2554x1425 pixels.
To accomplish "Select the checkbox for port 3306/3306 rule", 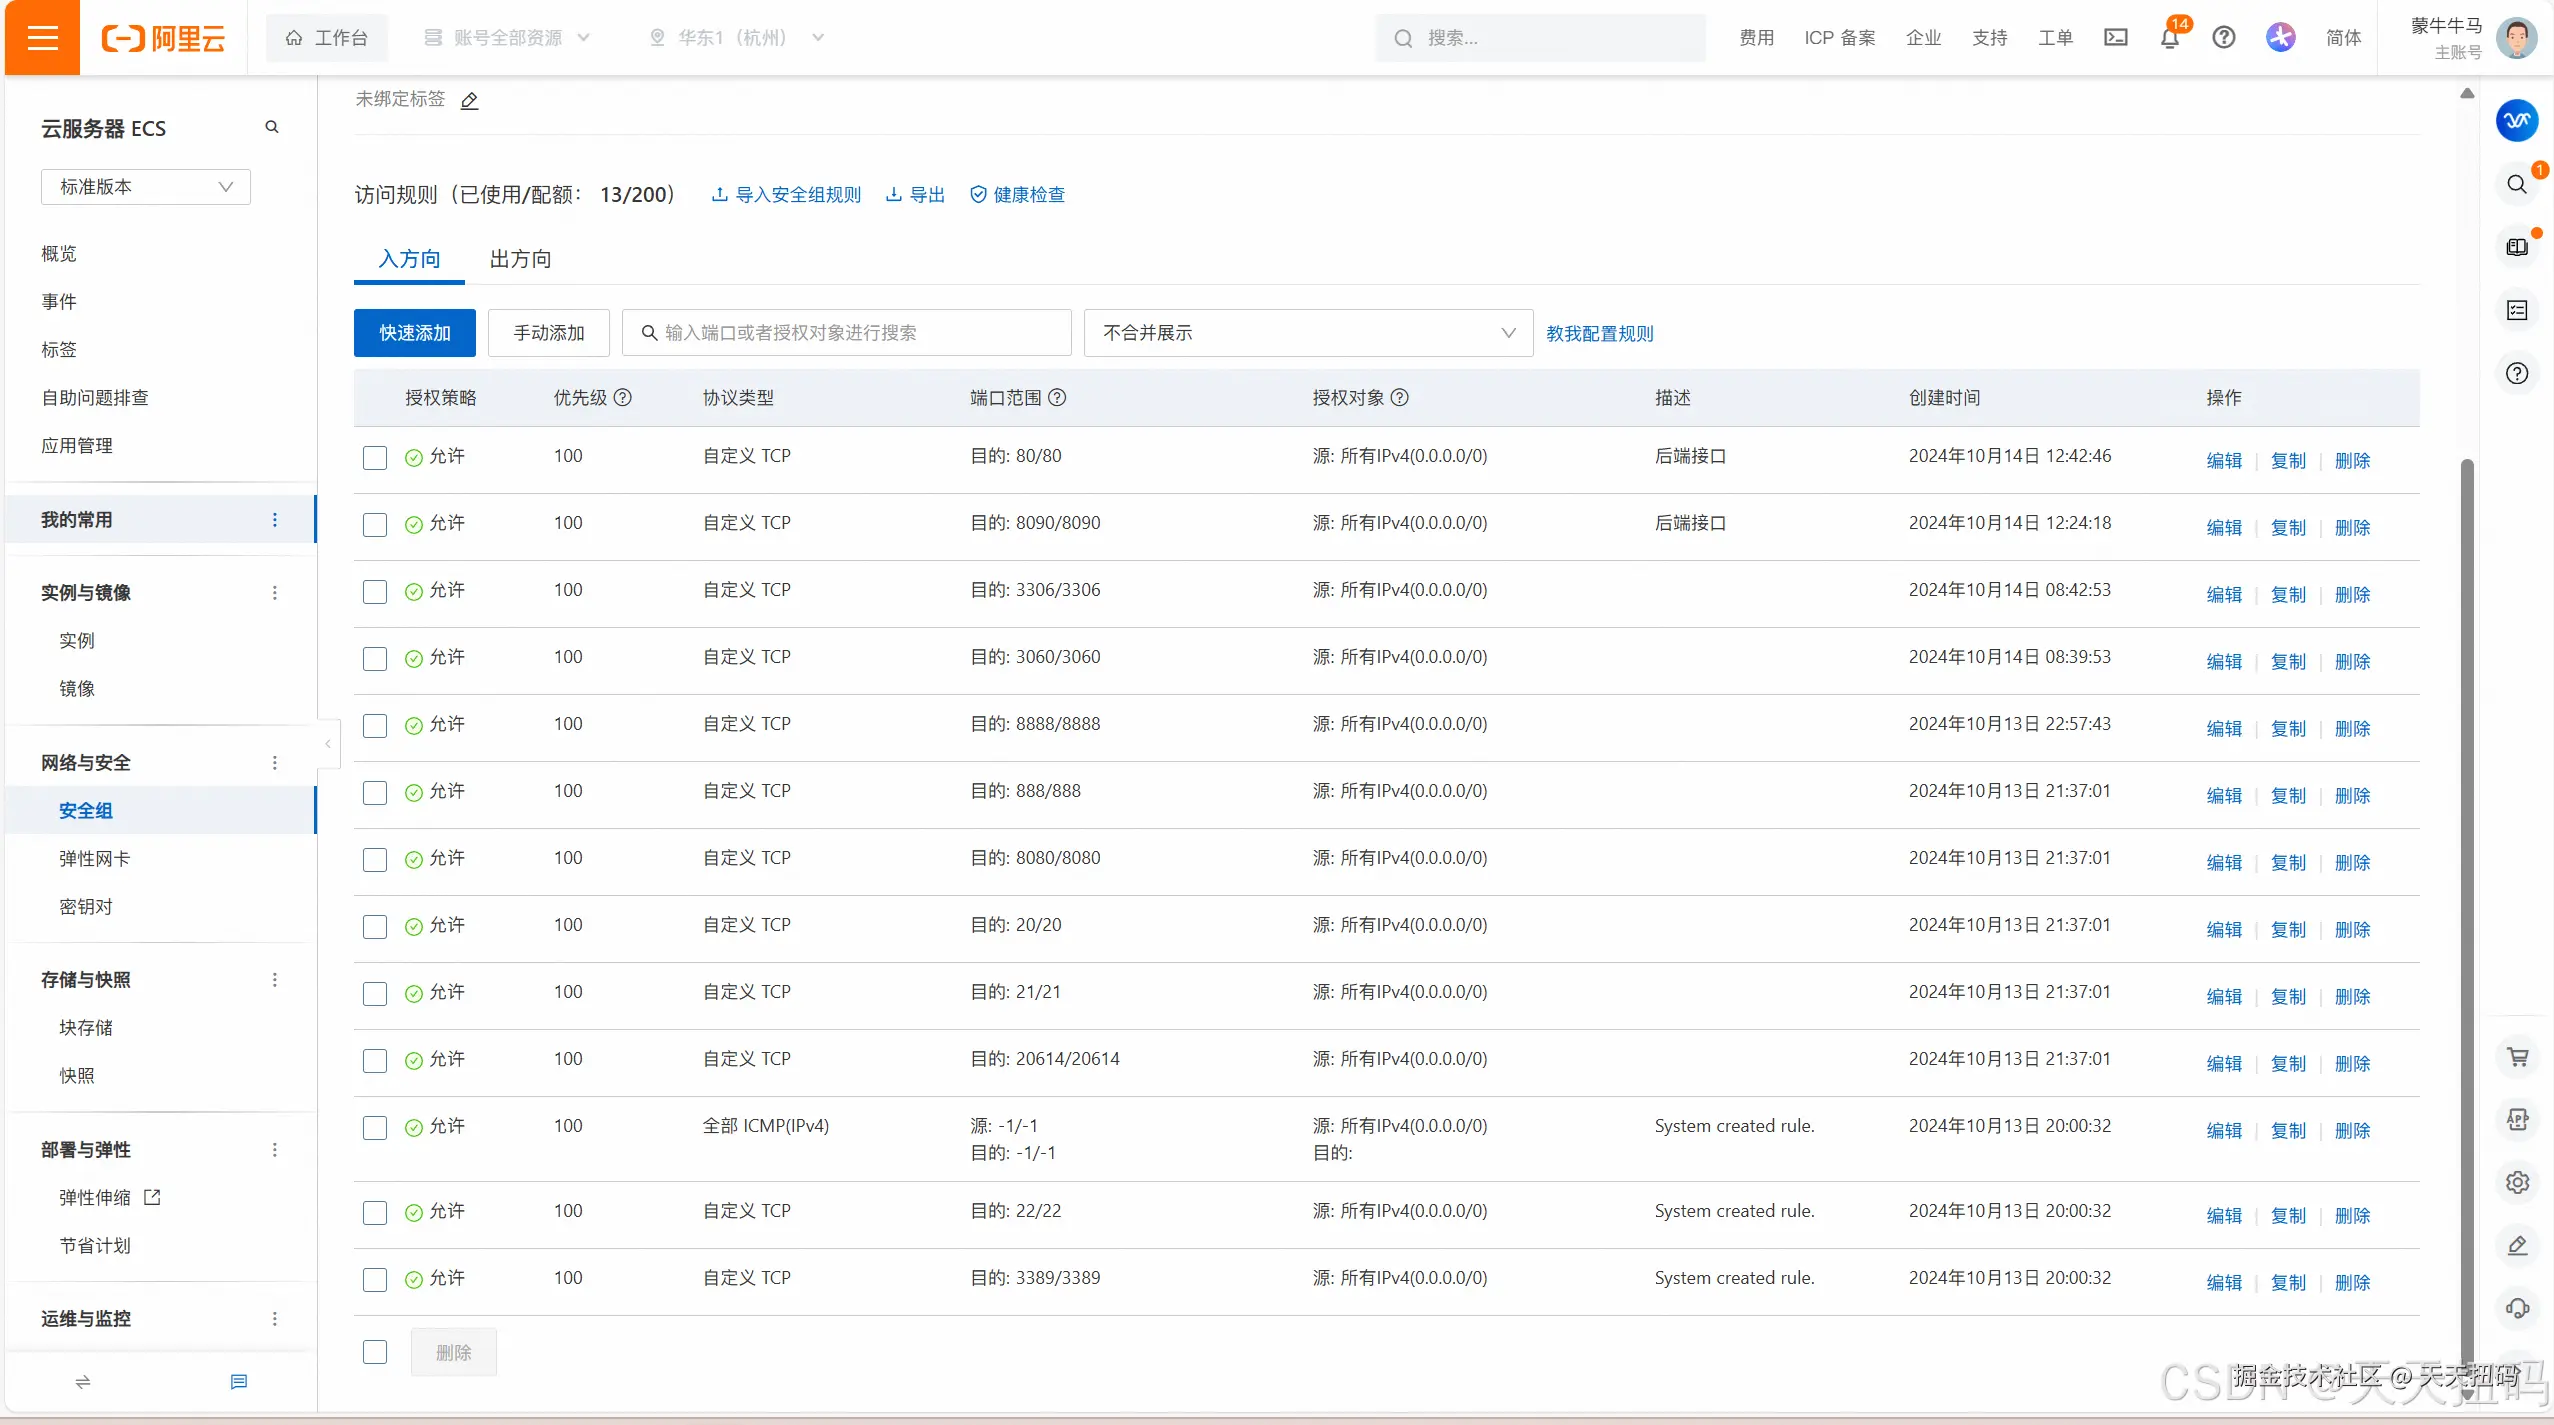I will point(375,592).
